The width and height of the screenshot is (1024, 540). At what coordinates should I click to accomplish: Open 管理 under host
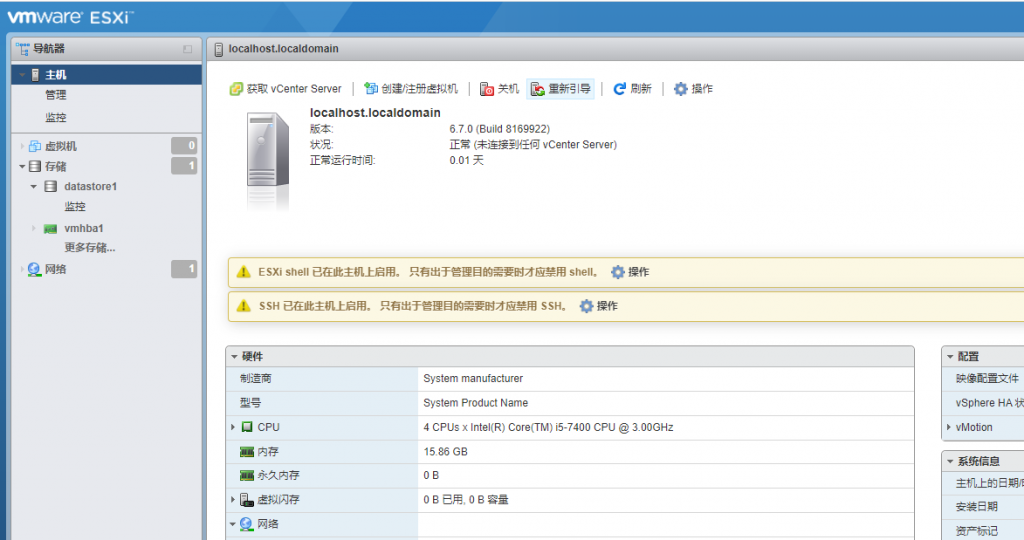pyautogui.click(x=56, y=95)
